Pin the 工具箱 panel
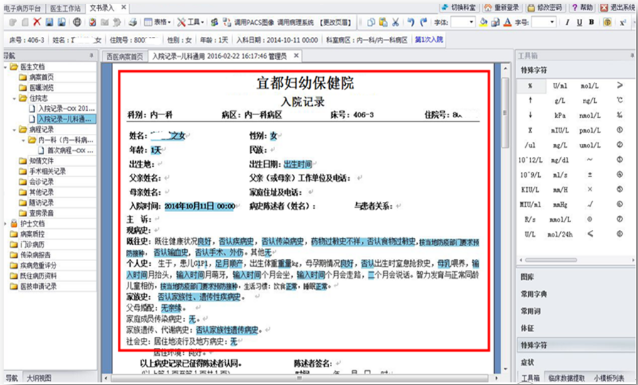Image resolution: width=638 pixels, height=385 pixels. pyautogui.click(x=632, y=55)
